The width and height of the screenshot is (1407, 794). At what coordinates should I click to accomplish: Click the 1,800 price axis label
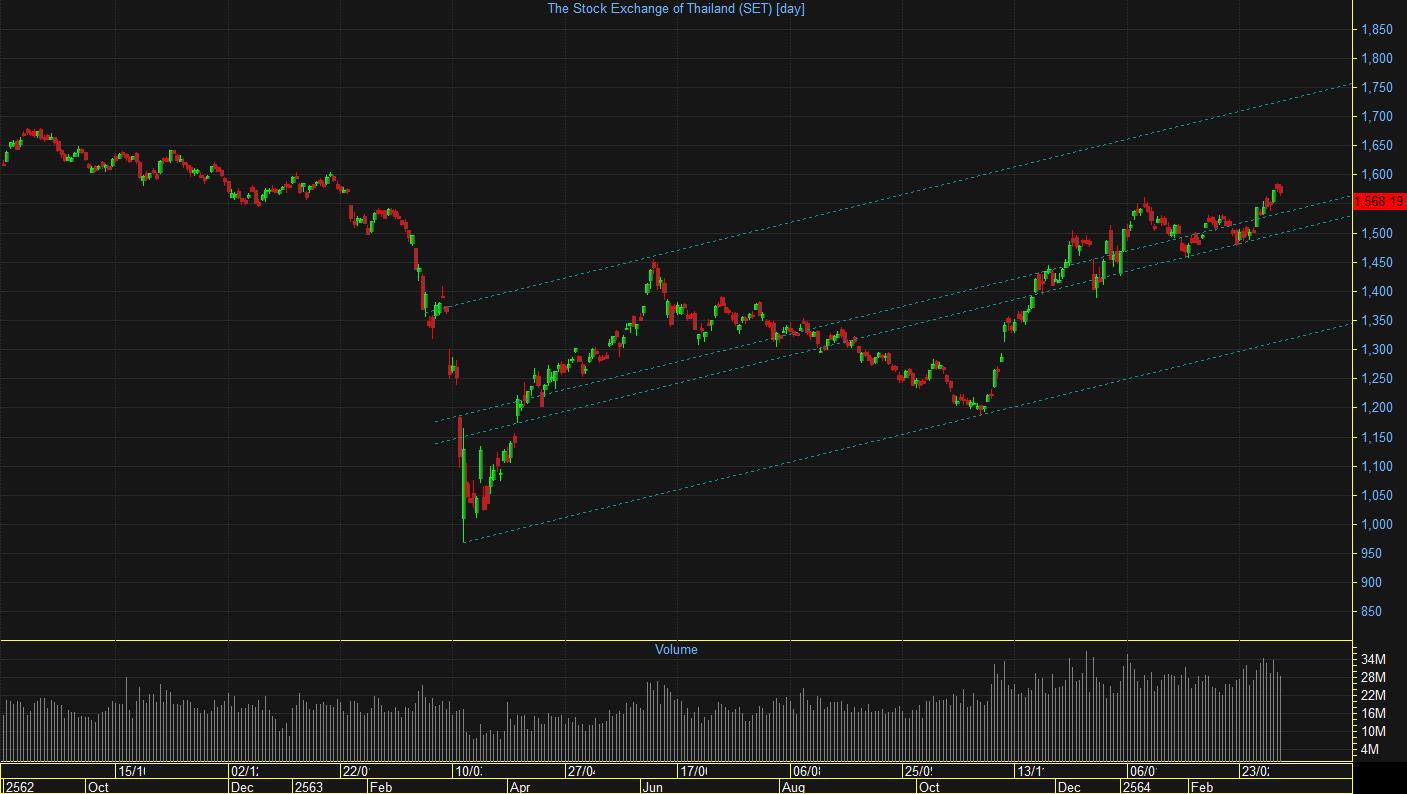tap(1377, 59)
